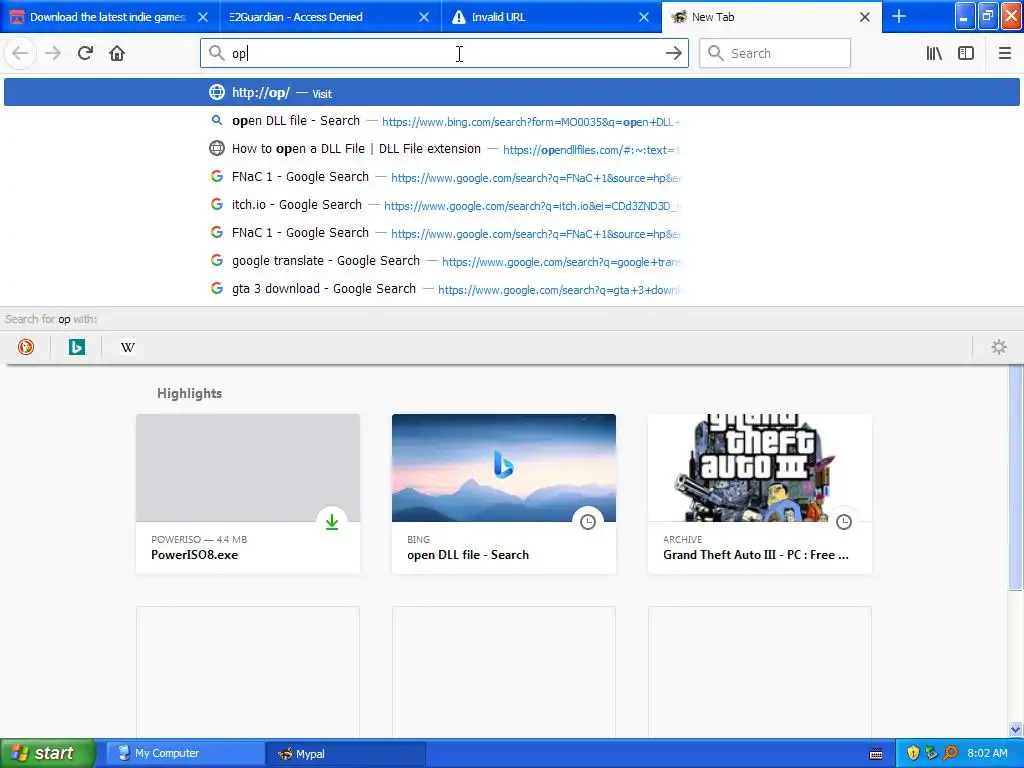Select google translate - Google Search suggestion
1024x768 pixels.
[511, 261]
